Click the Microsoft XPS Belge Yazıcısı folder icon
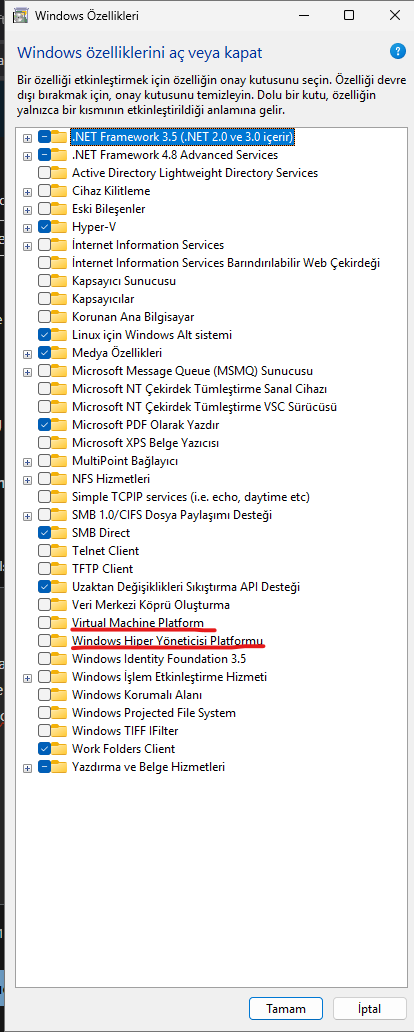This screenshot has width=414, height=1032. tap(60, 442)
